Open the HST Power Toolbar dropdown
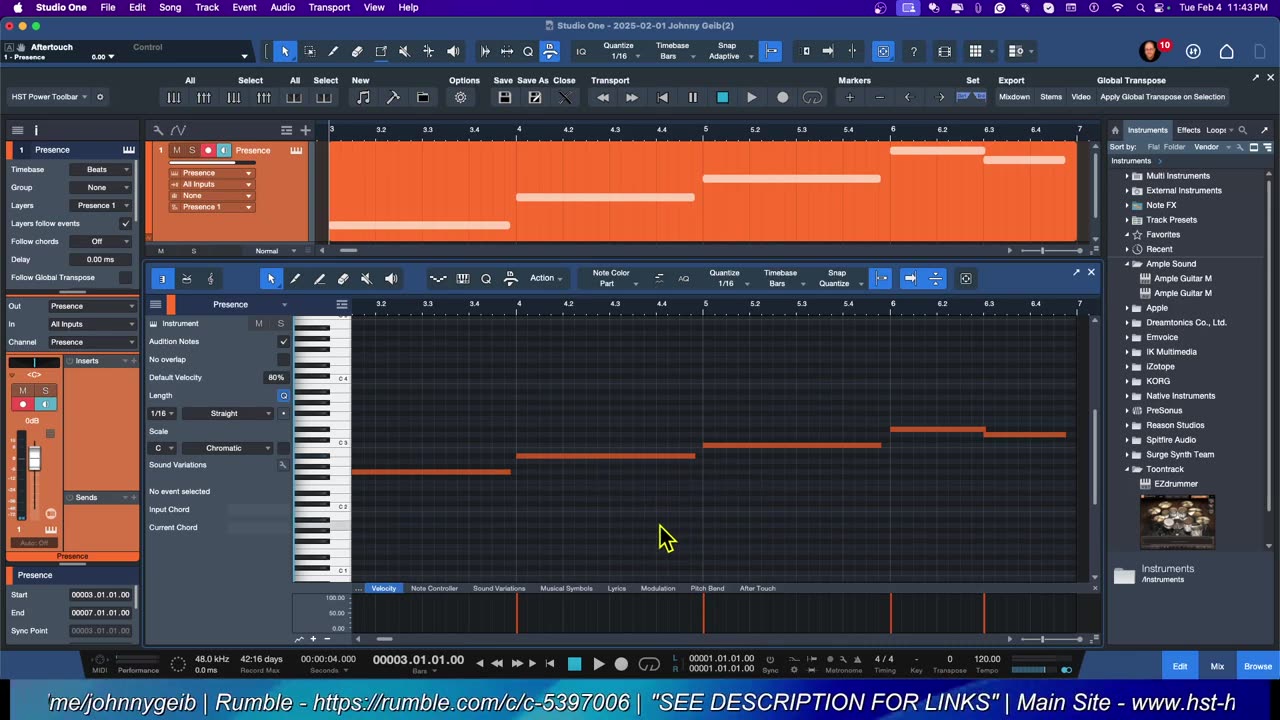This screenshot has width=1280, height=720. tap(49, 97)
